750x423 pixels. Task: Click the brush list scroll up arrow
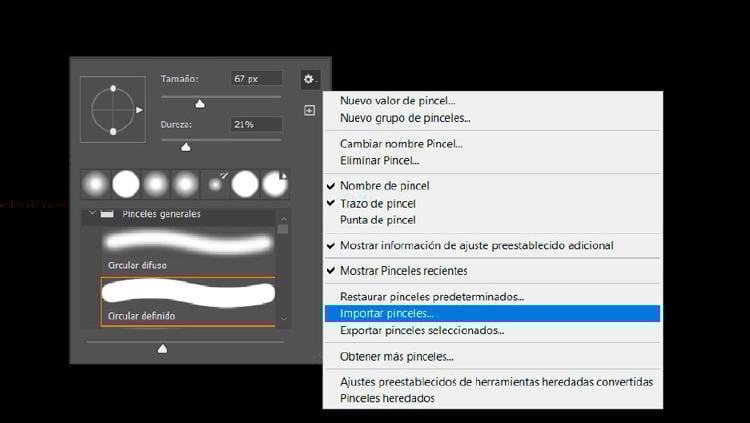pos(284,219)
